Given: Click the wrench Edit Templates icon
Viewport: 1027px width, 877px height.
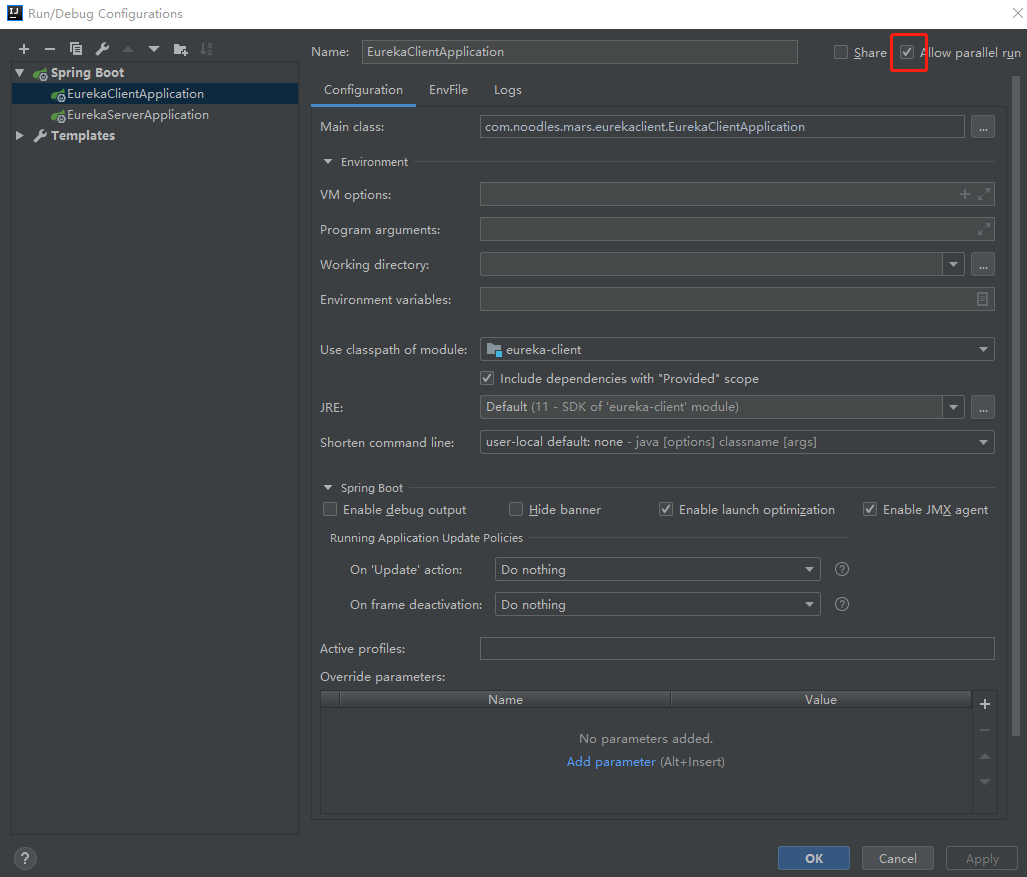Looking at the screenshot, I should pyautogui.click(x=102, y=49).
